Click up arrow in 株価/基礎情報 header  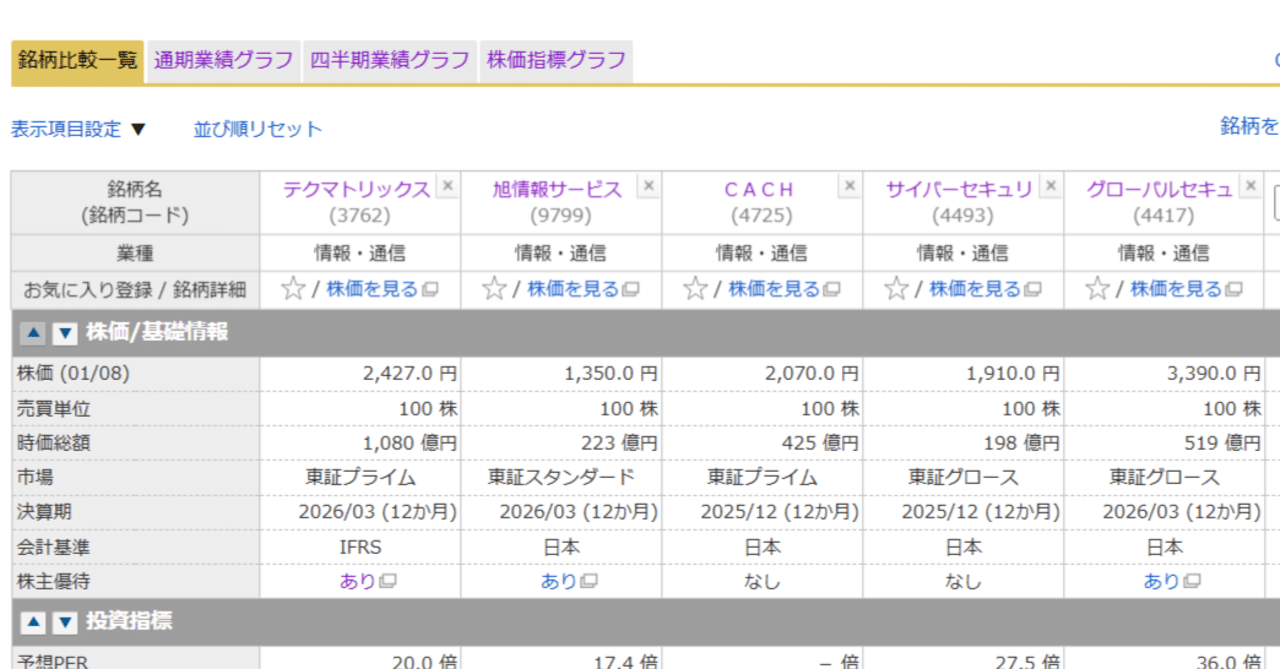point(33,334)
